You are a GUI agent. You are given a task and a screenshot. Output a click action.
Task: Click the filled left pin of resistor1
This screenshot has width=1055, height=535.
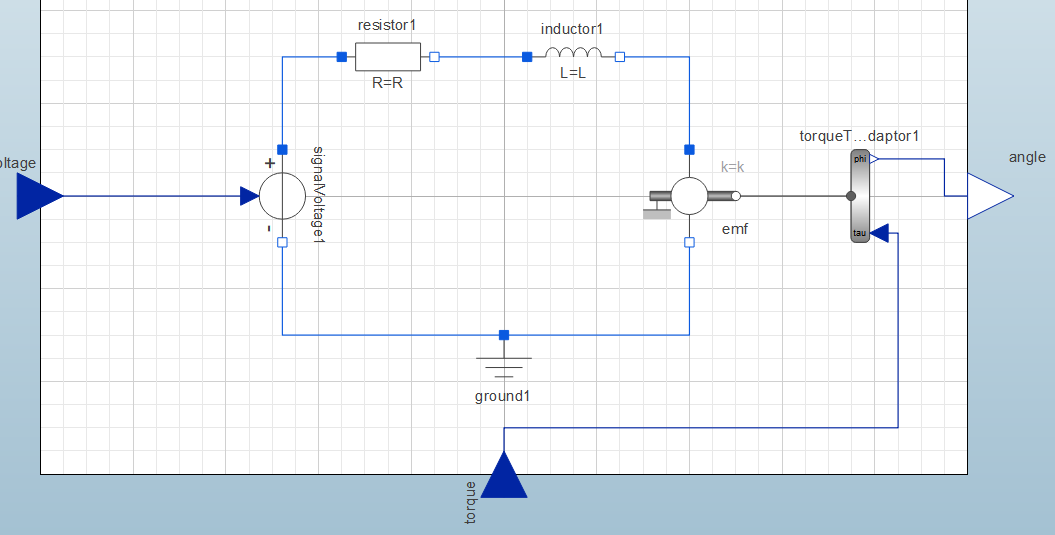(342, 57)
